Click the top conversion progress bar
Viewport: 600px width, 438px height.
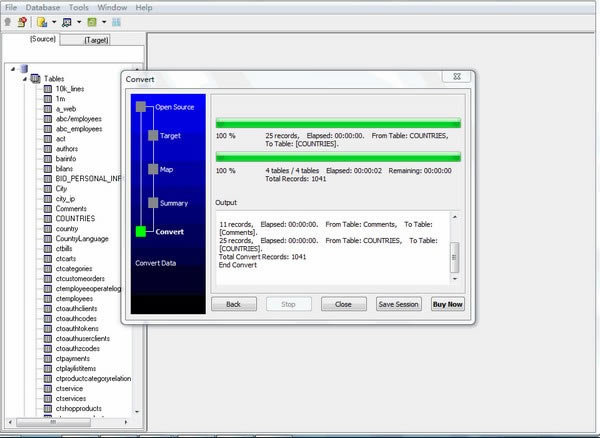338,123
